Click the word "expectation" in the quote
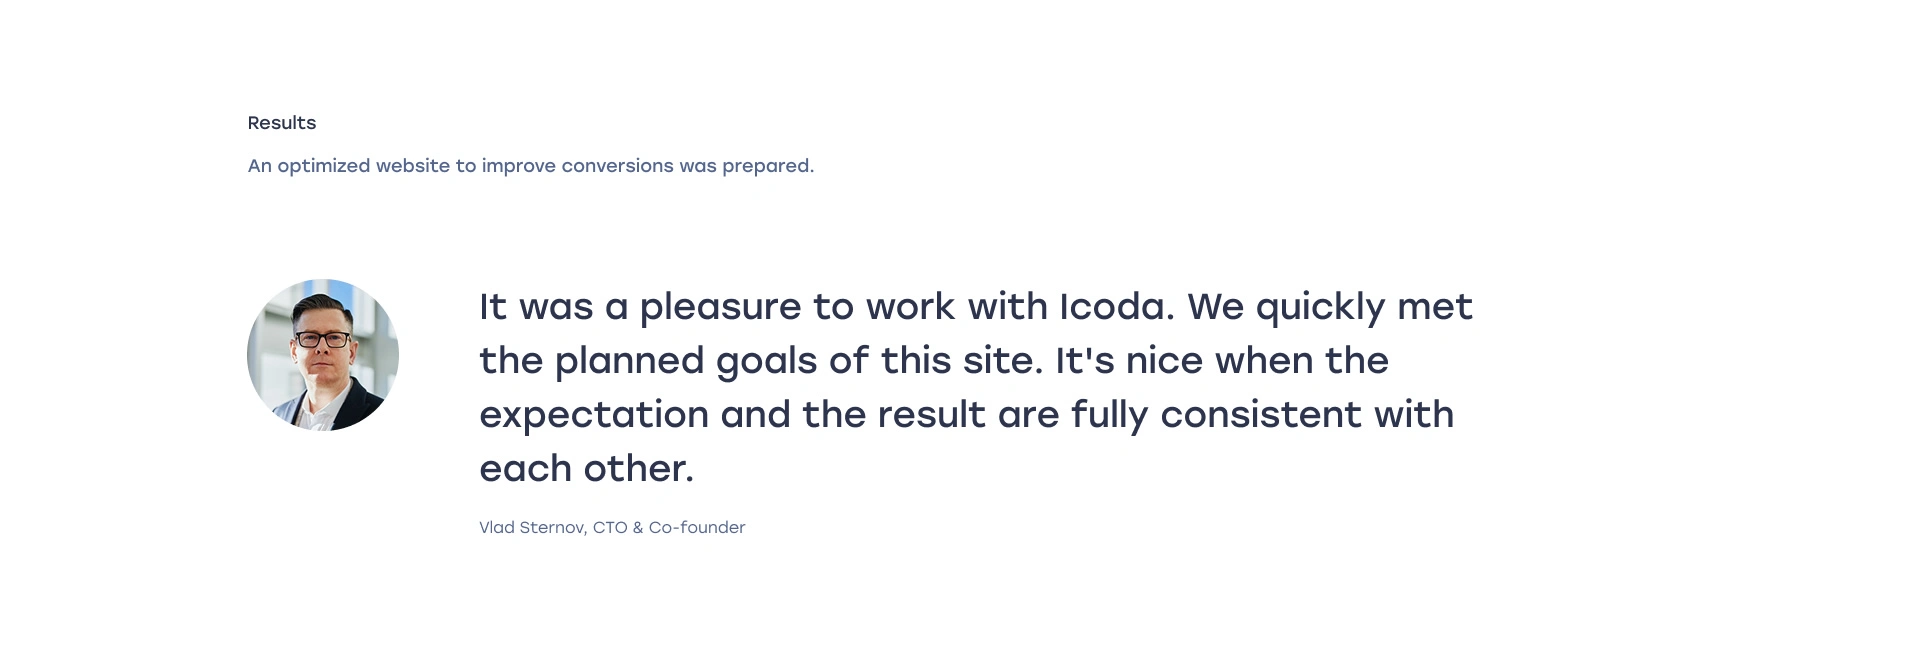Screen dimensions: 1920x653 tap(594, 415)
